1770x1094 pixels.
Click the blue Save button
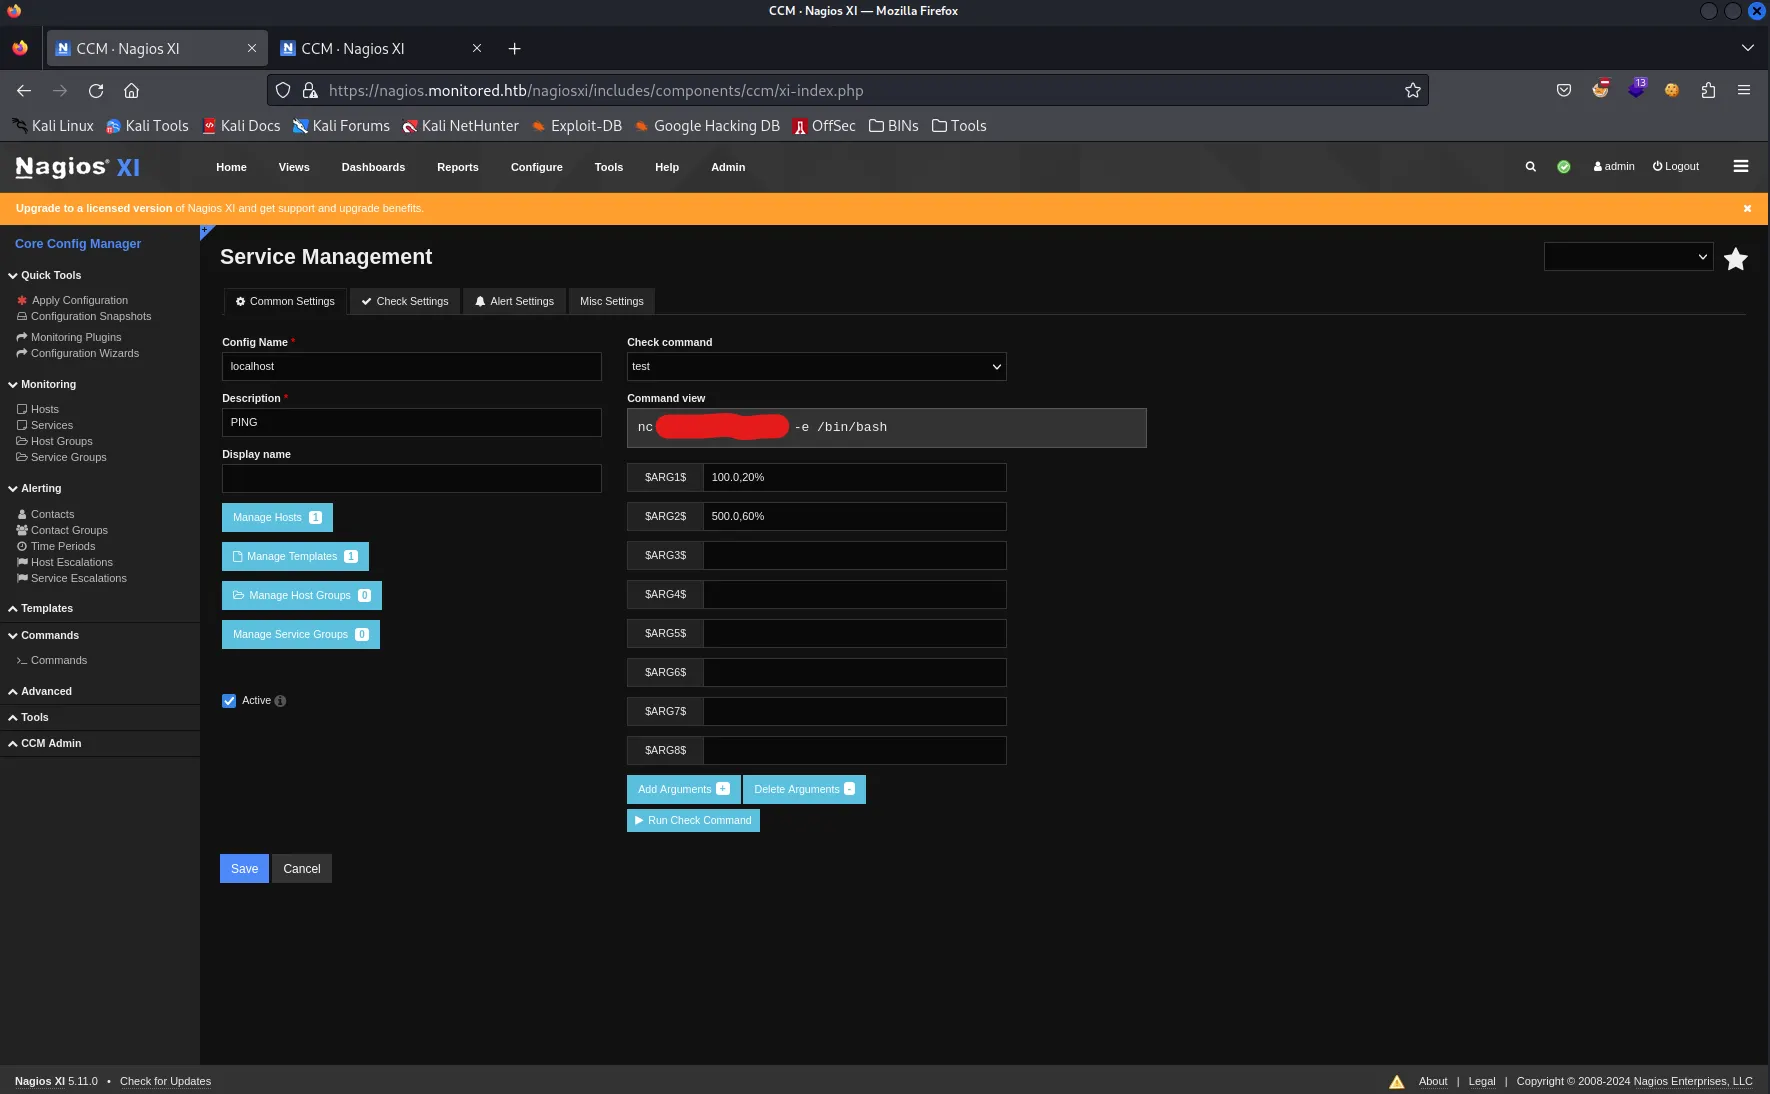(x=244, y=869)
